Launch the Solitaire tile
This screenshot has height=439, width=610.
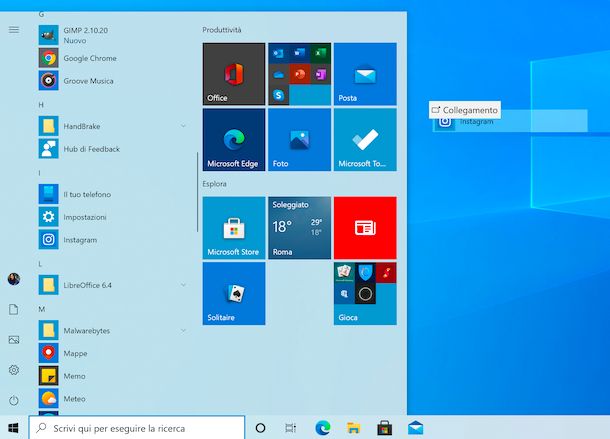pyautogui.click(x=234, y=293)
